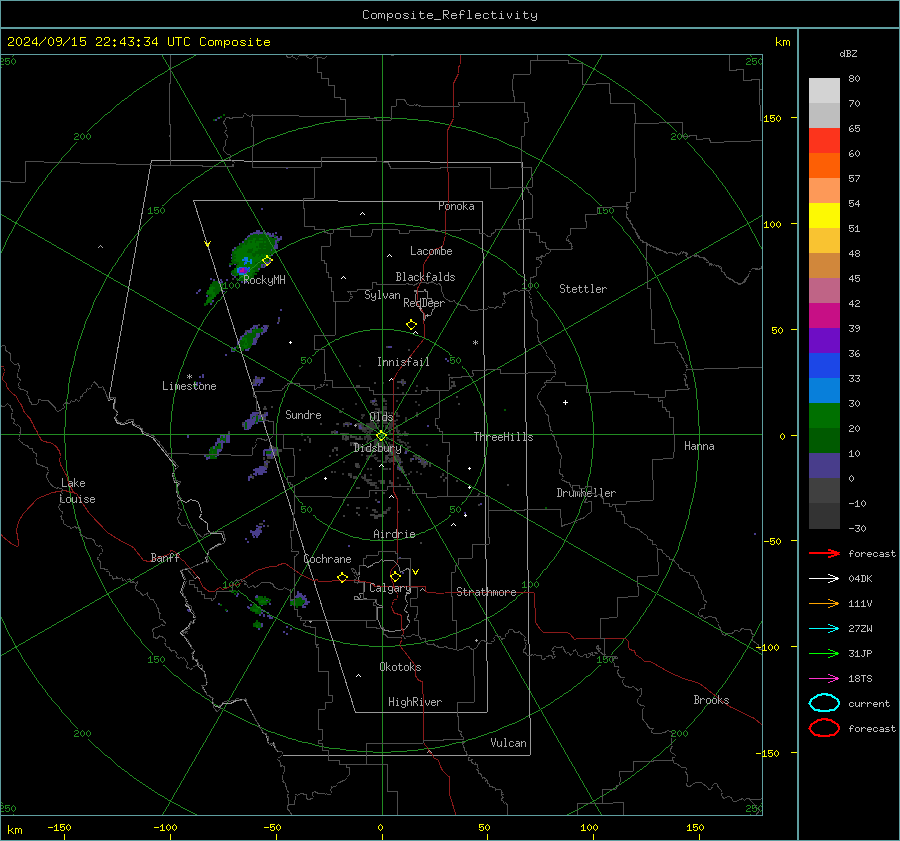
Task: Click the RockyMH label
Action: click(264, 280)
